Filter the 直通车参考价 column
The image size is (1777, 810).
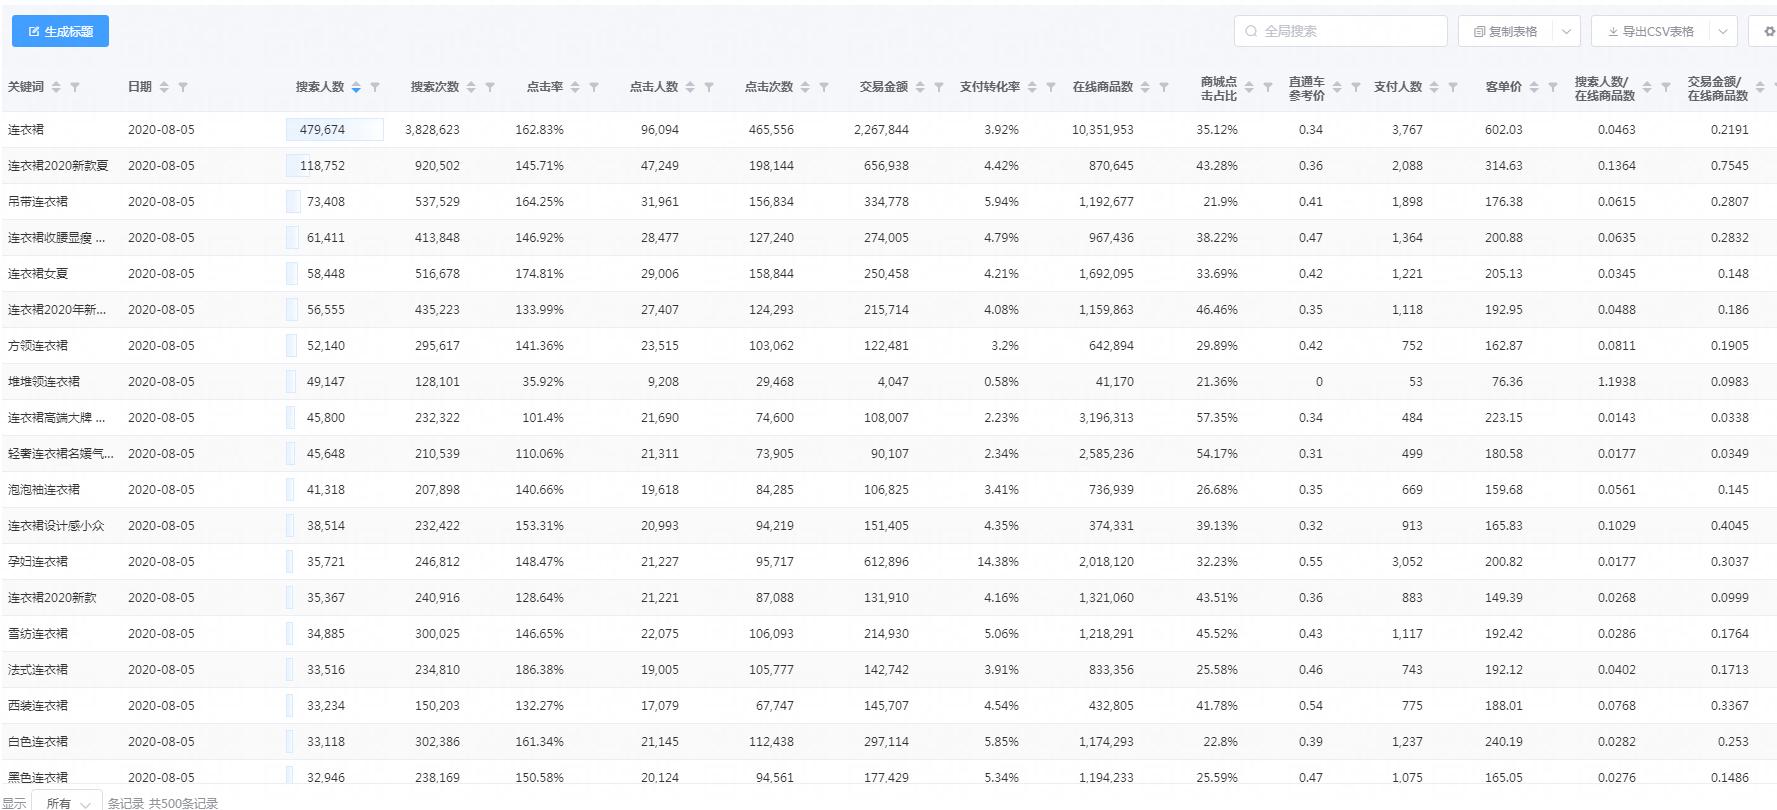[x=1356, y=87]
